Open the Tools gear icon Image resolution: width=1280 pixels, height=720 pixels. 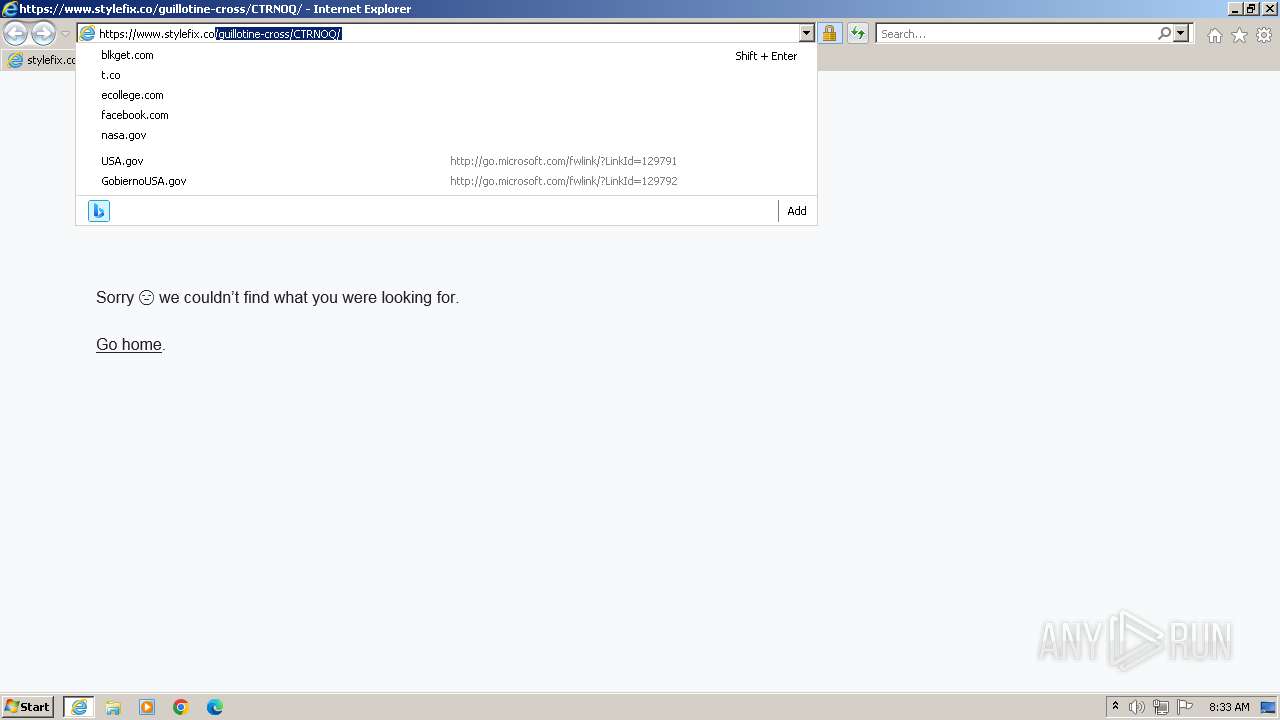click(x=1264, y=35)
